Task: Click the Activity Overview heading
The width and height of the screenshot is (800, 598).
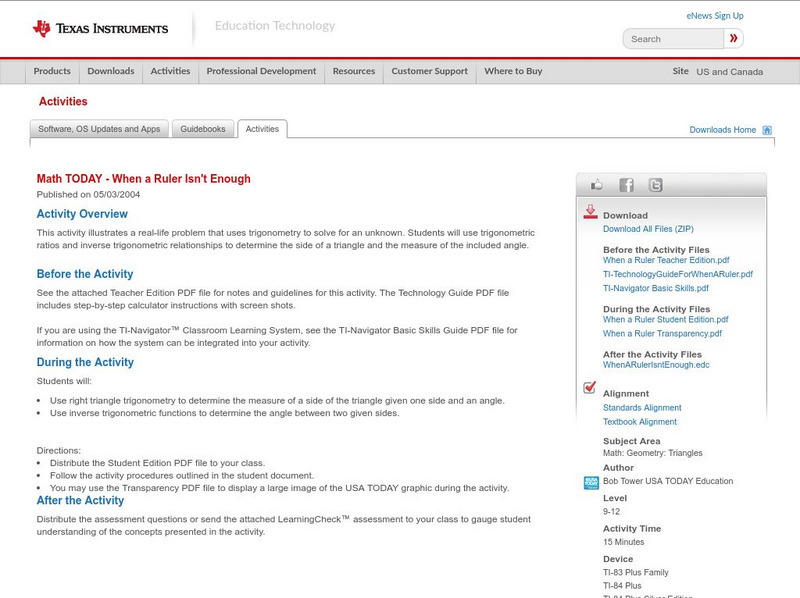Action: [82, 214]
